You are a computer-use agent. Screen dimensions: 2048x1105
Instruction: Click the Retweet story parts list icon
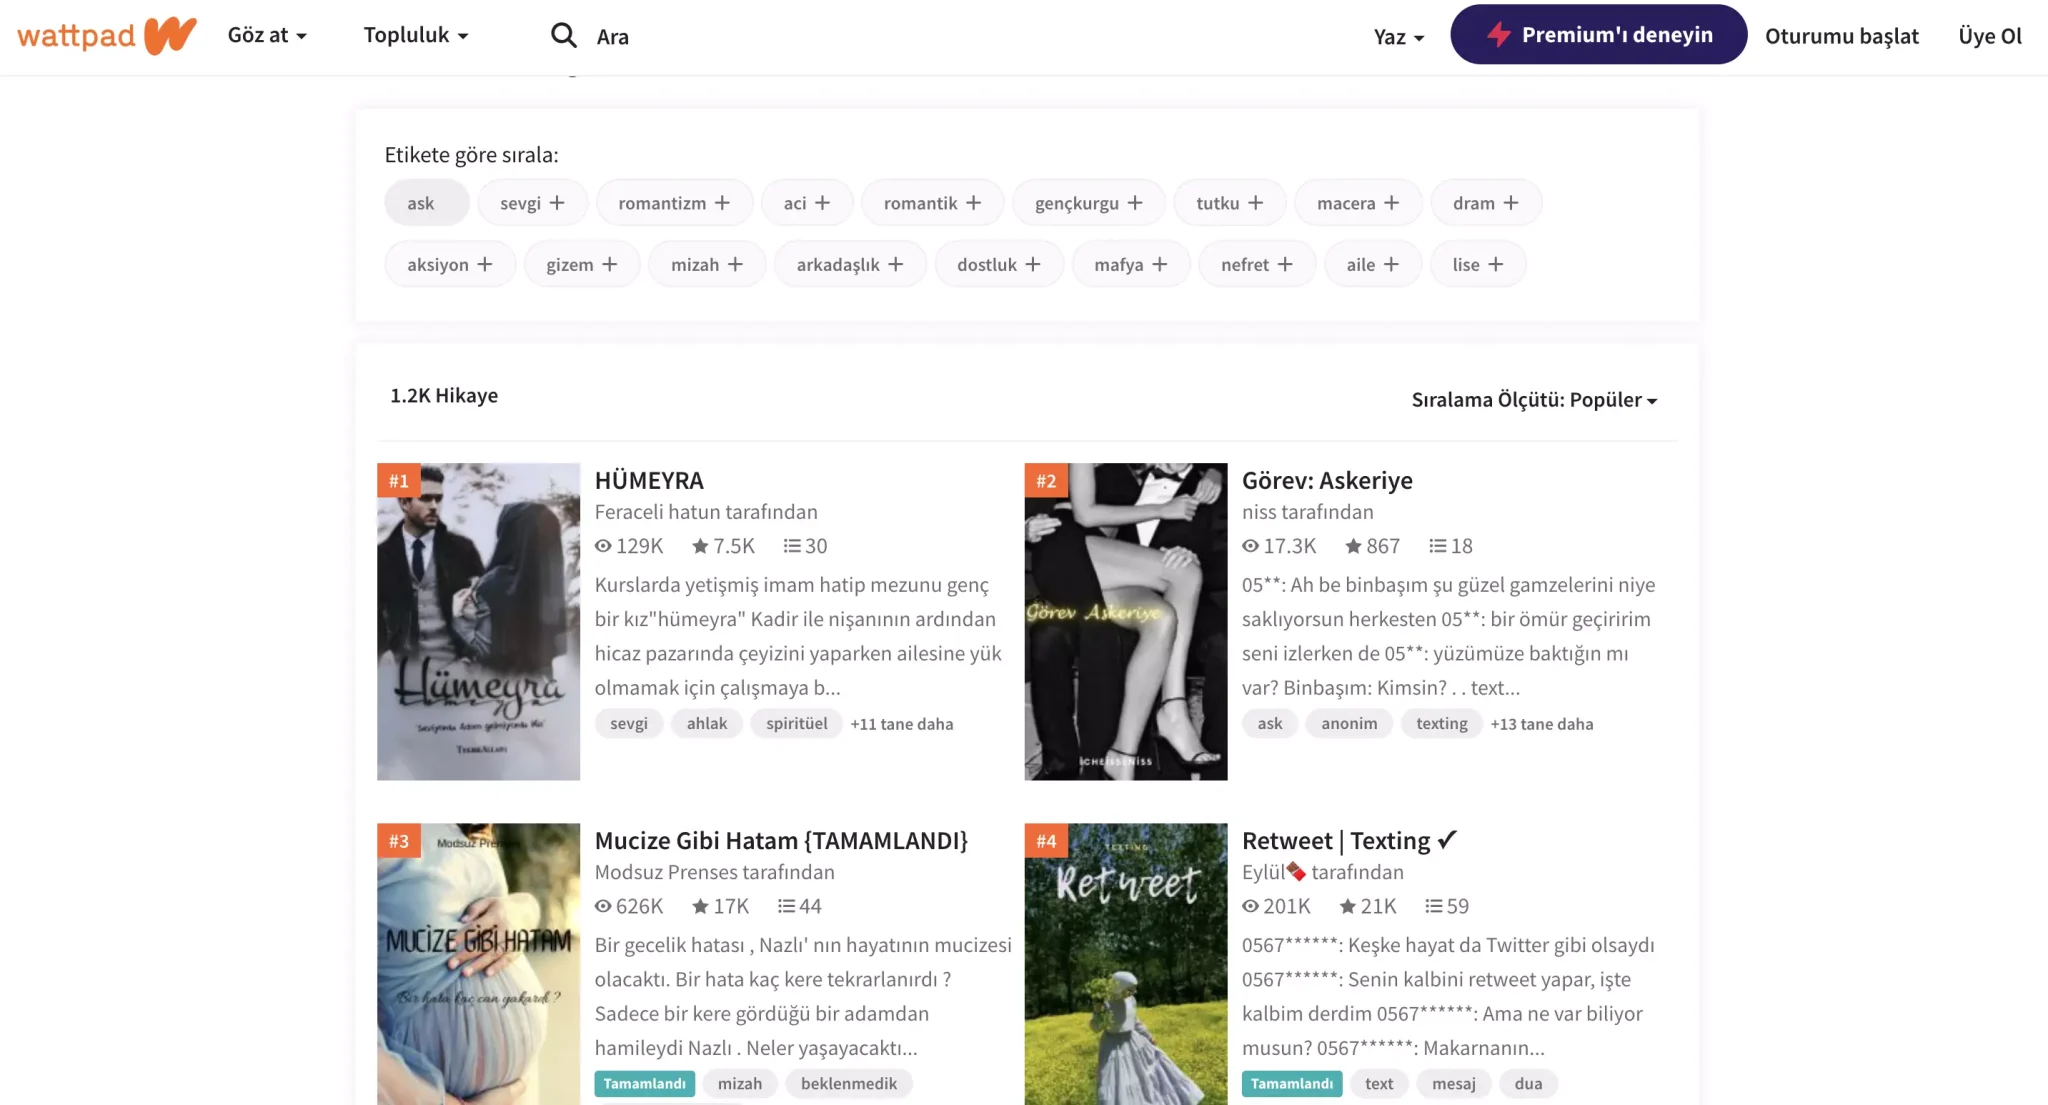[1434, 906]
